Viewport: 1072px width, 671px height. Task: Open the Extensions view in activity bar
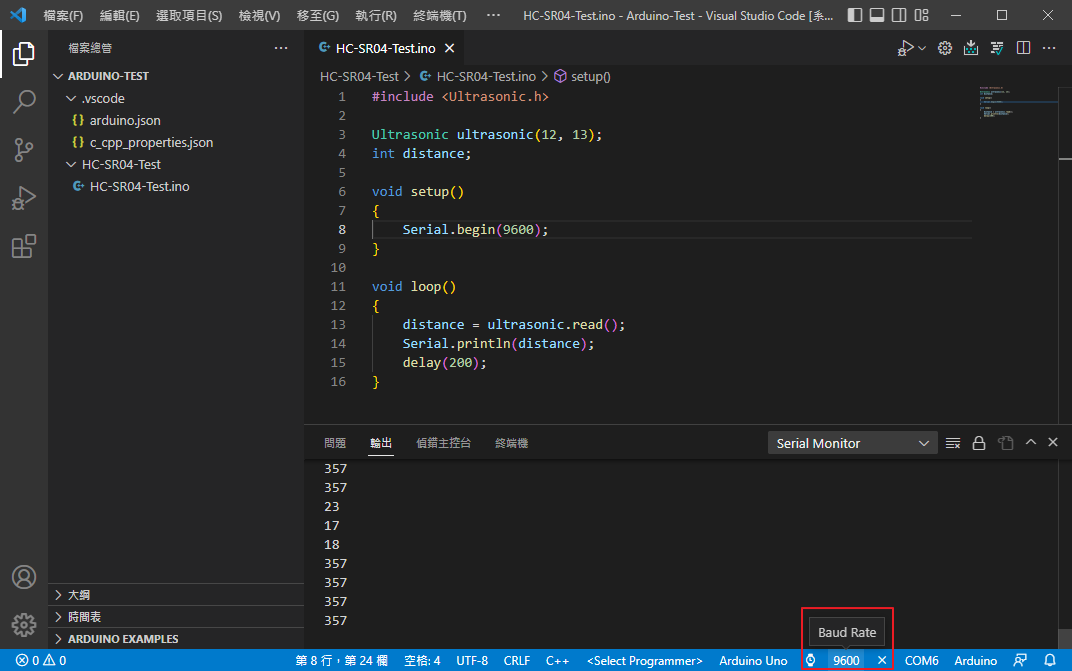tap(24, 246)
